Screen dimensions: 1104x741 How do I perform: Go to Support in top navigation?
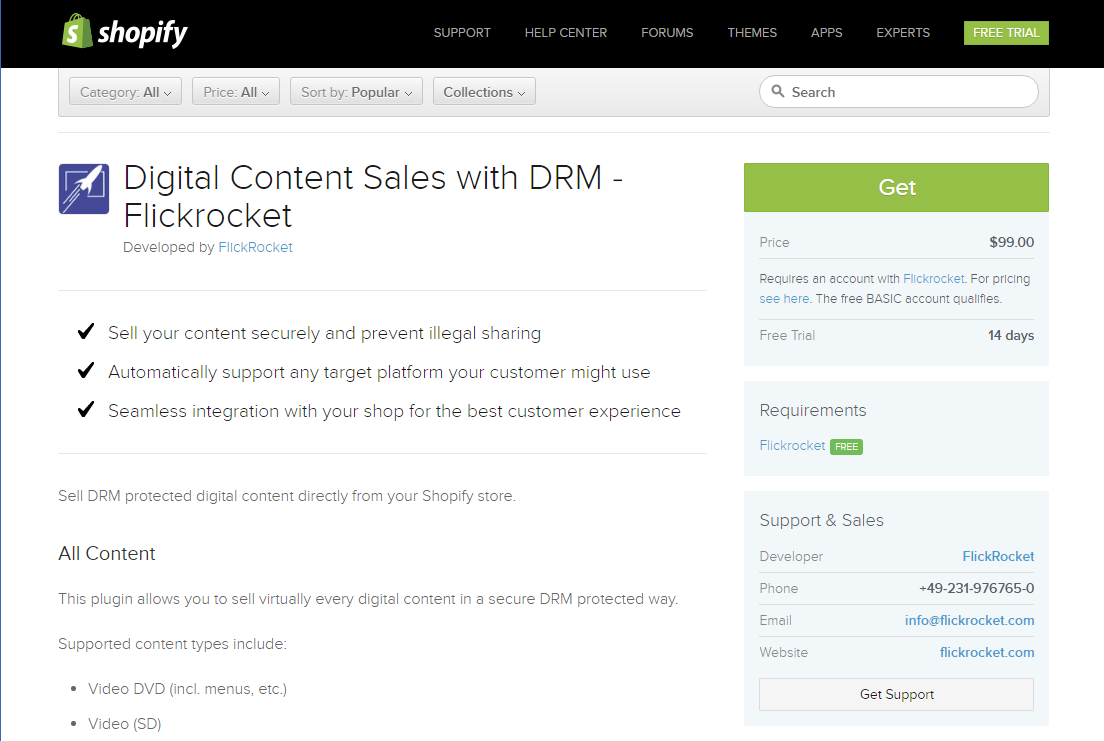click(x=462, y=33)
